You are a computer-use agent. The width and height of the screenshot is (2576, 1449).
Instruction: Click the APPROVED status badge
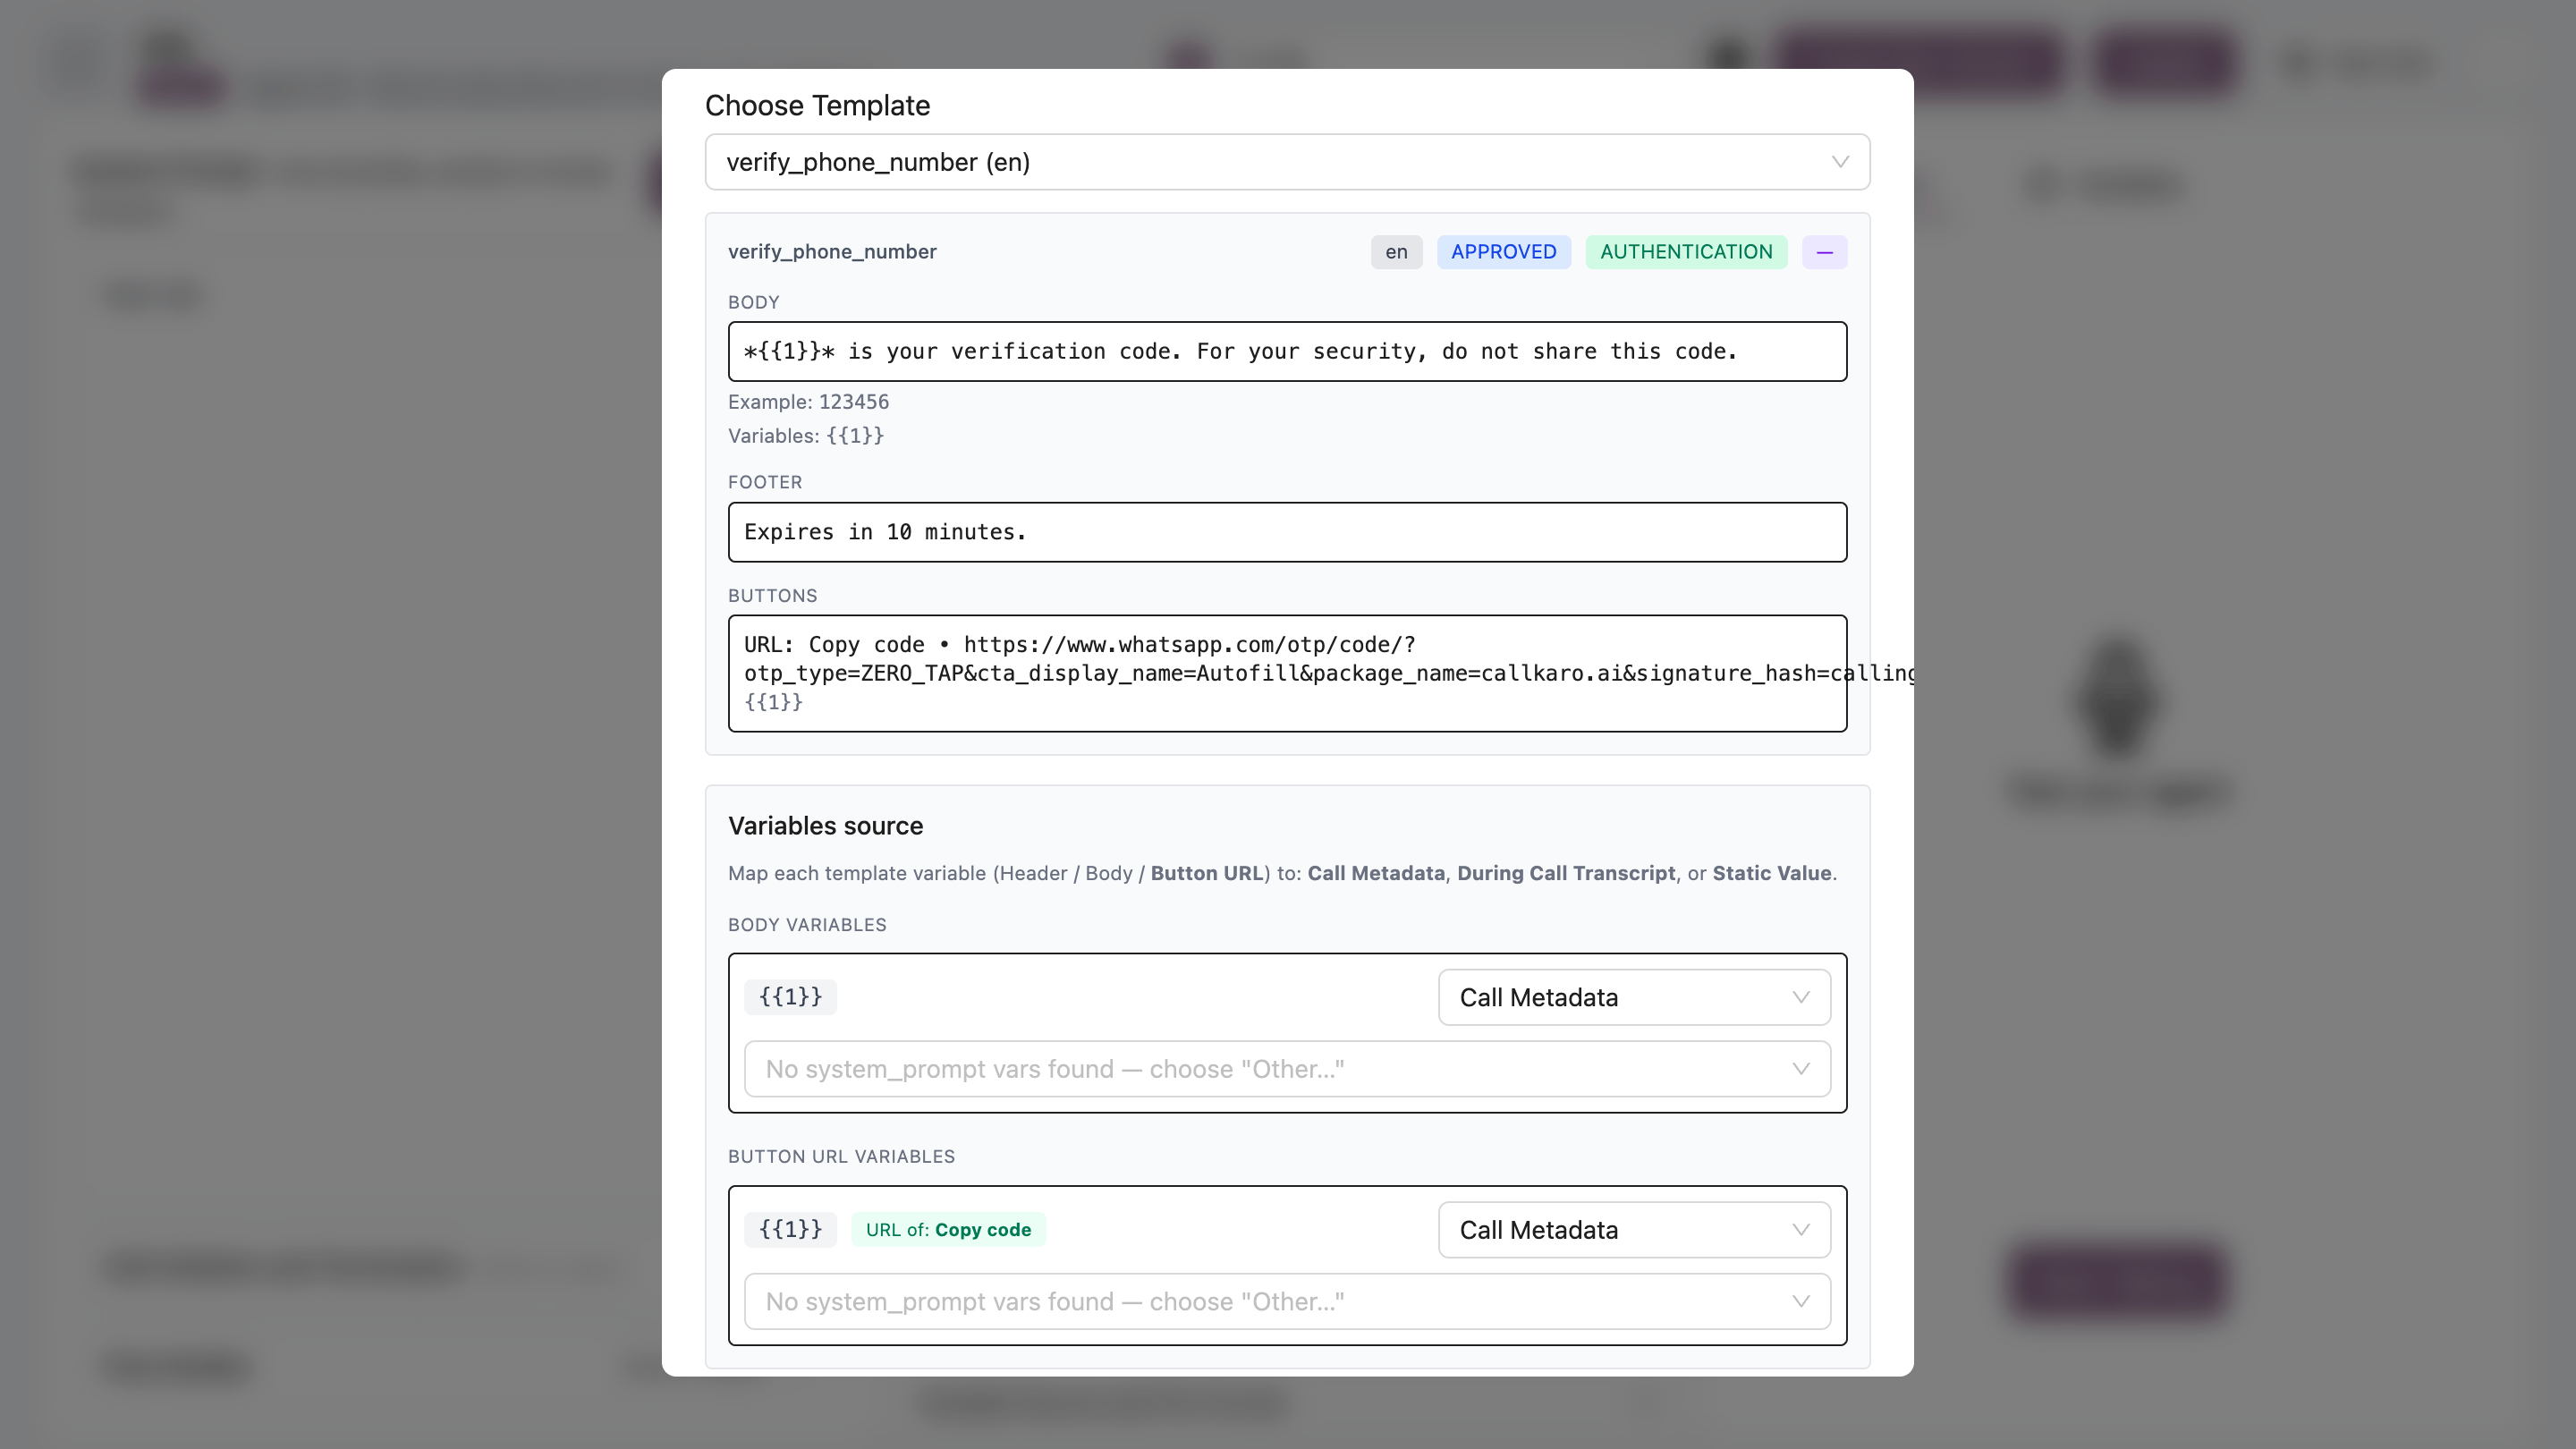[x=1503, y=252]
